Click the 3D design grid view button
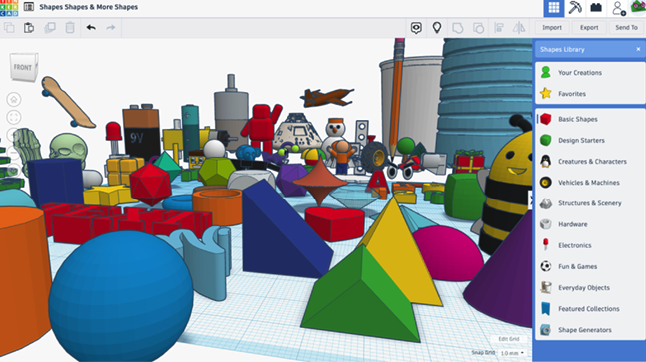 (x=554, y=8)
